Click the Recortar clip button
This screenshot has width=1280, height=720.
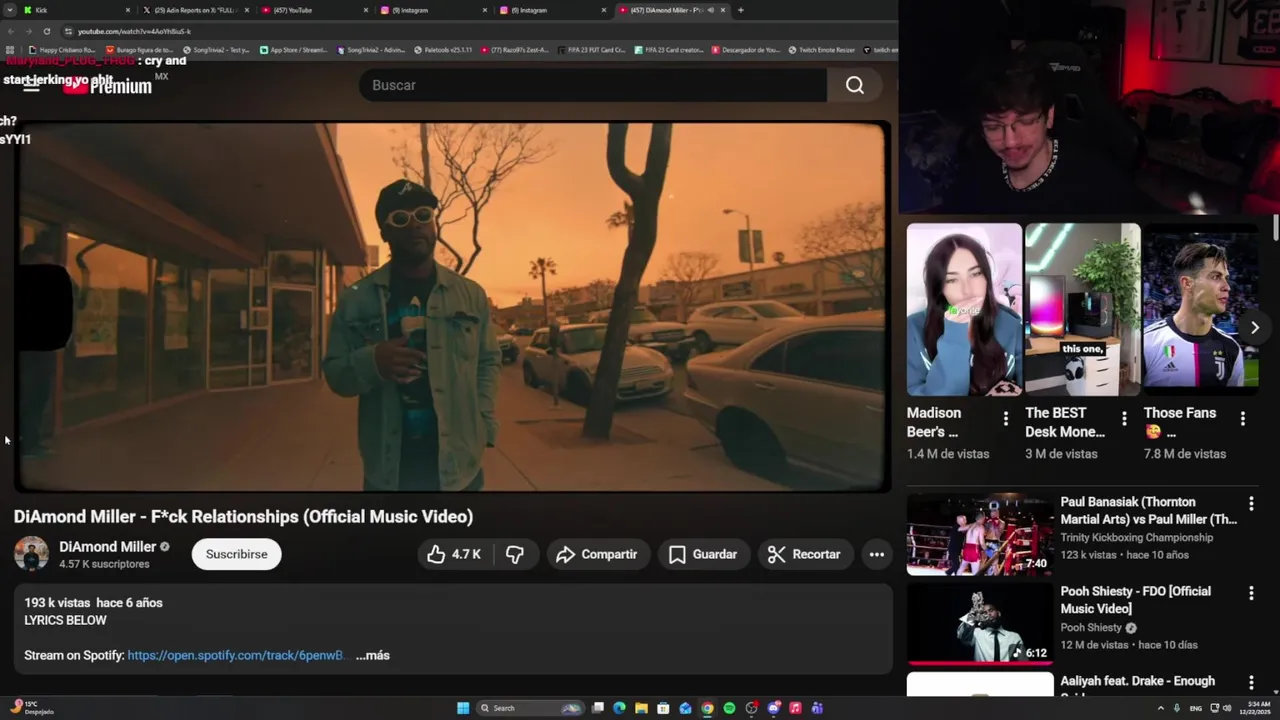[x=805, y=554]
